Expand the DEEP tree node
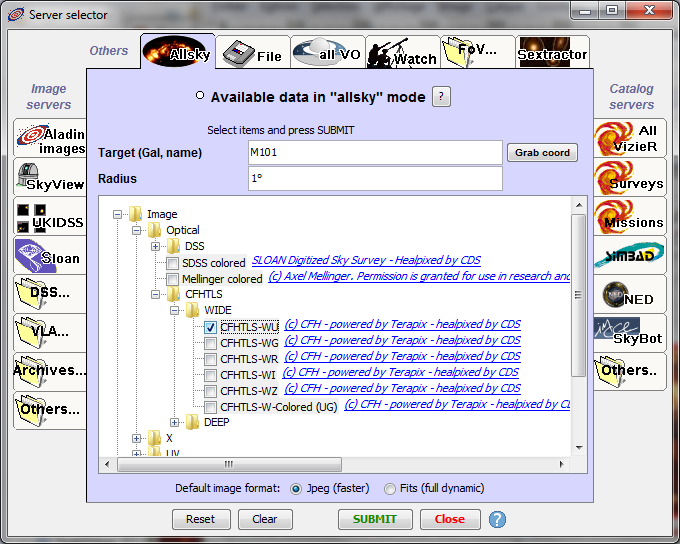 [x=174, y=422]
